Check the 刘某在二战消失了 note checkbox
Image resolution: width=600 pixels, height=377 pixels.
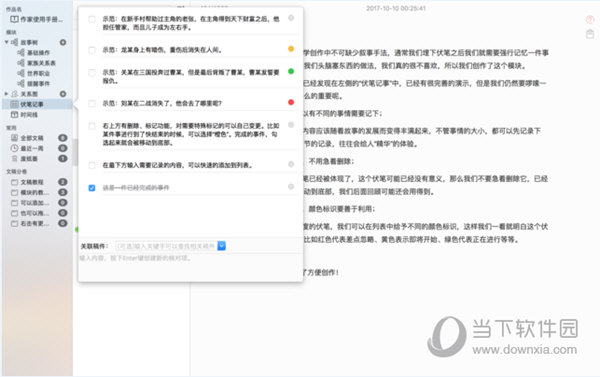click(92, 103)
